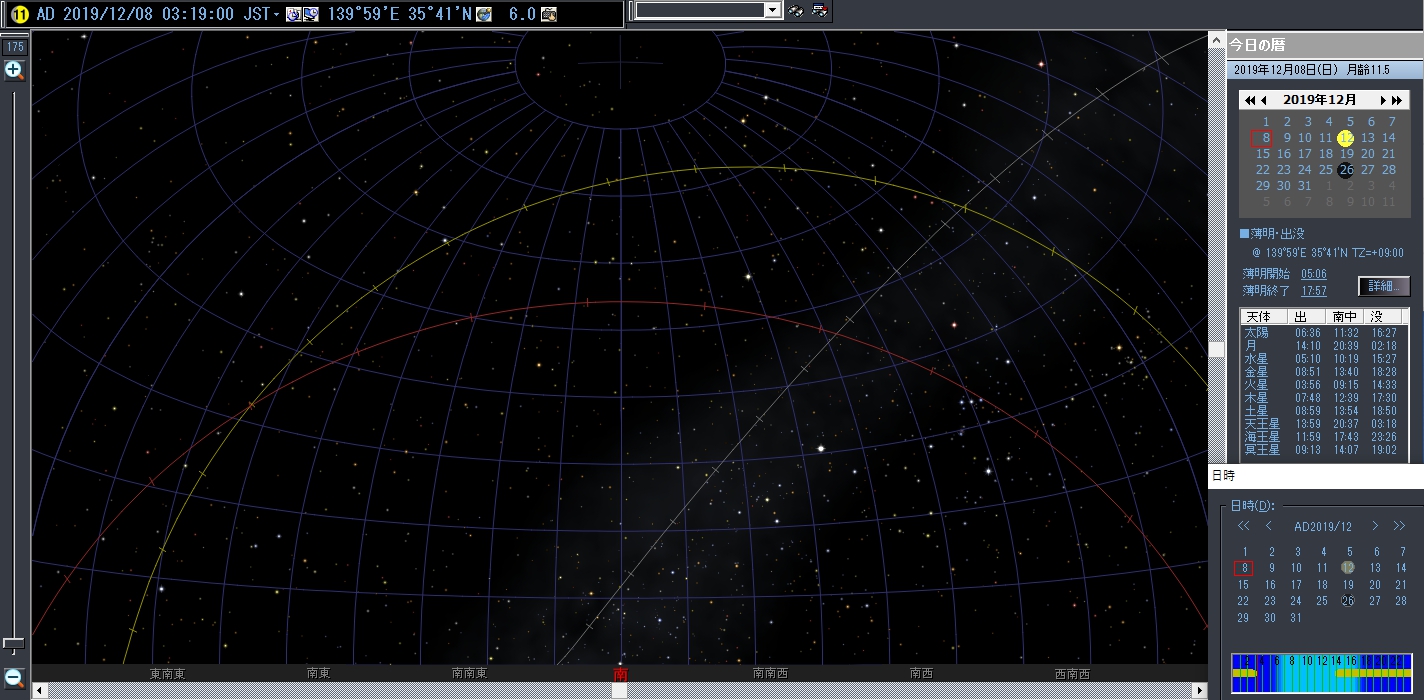The image size is (1424, 700).
Task: Select day 12 in the 今日の暦 calendar
Action: click(1346, 138)
